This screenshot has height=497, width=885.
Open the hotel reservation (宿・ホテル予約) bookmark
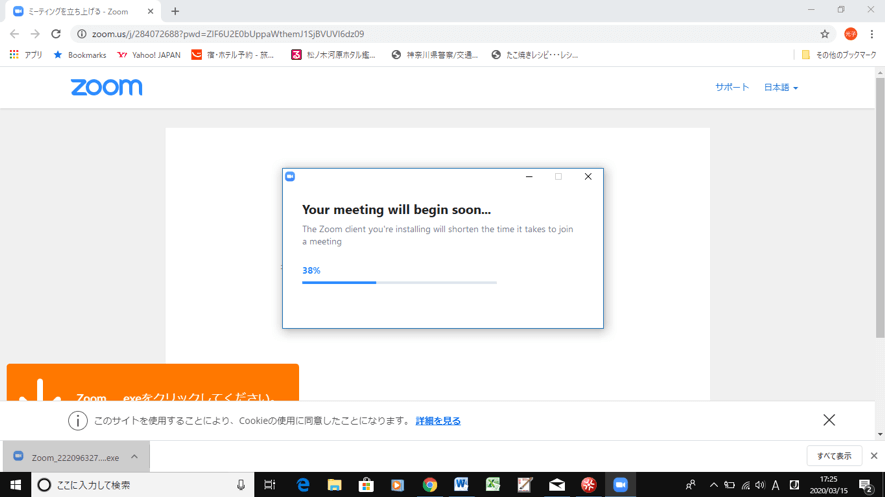233,55
